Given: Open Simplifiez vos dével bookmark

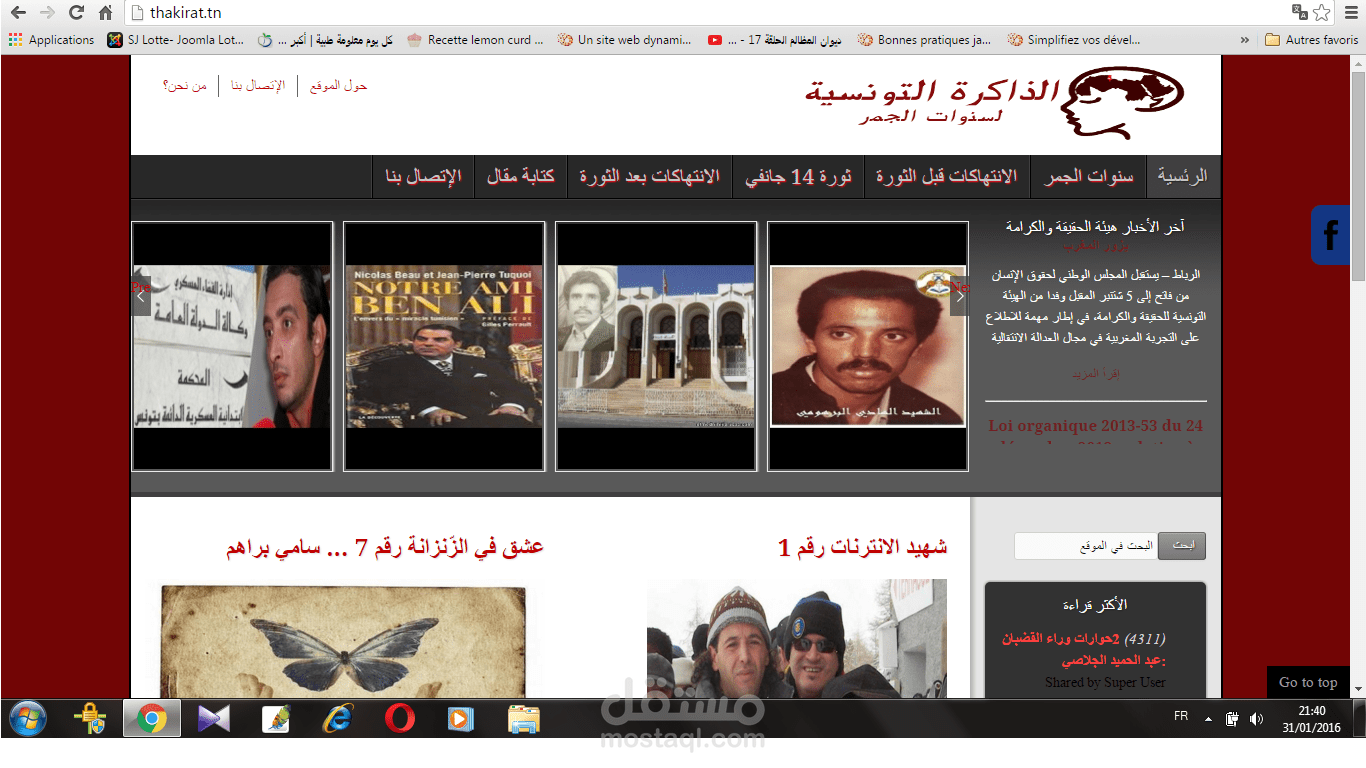Looking at the screenshot, I should (x=1074, y=40).
